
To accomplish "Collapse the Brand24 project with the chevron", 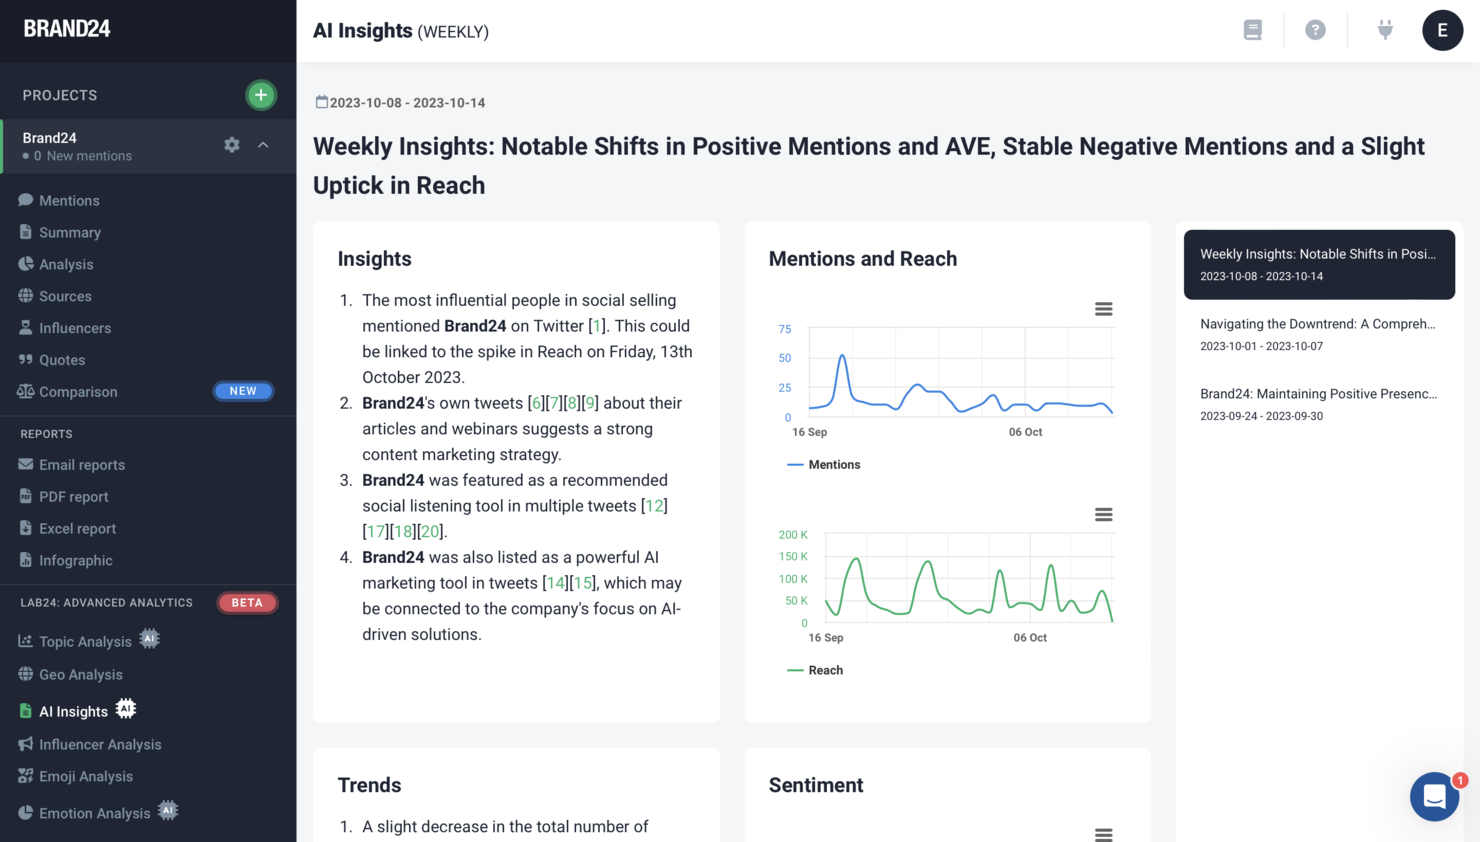I will coord(263,145).
